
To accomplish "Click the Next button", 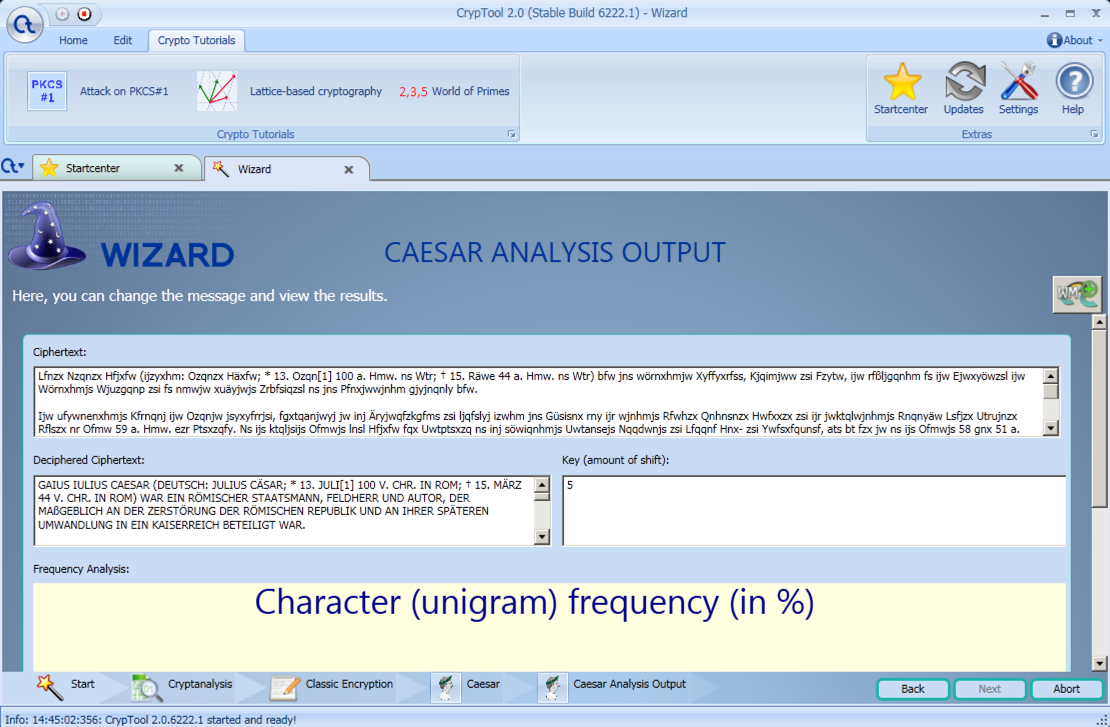I will 990,689.
